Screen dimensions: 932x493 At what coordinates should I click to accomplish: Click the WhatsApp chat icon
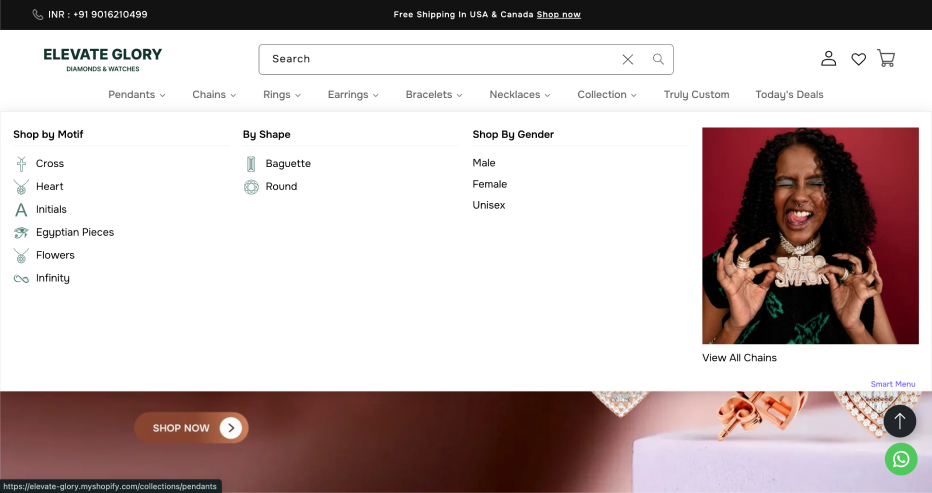[900, 459]
